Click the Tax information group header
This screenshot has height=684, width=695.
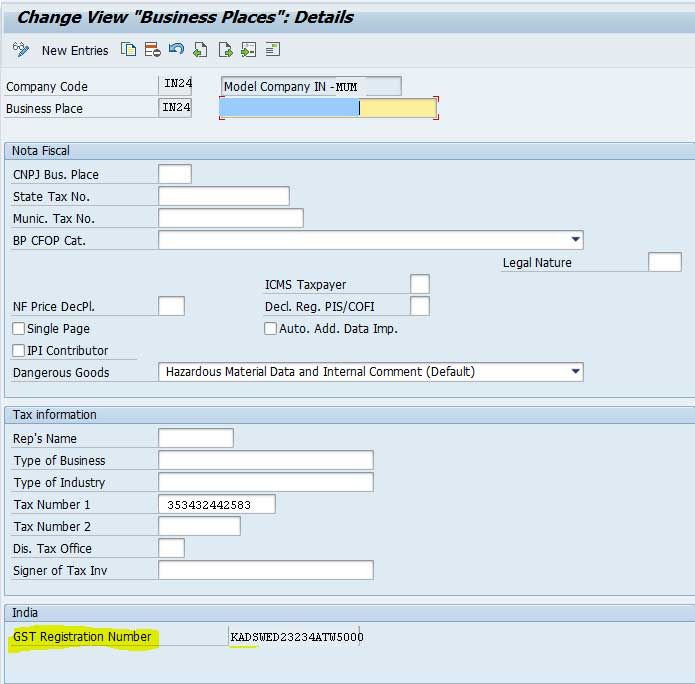[x=55, y=414]
